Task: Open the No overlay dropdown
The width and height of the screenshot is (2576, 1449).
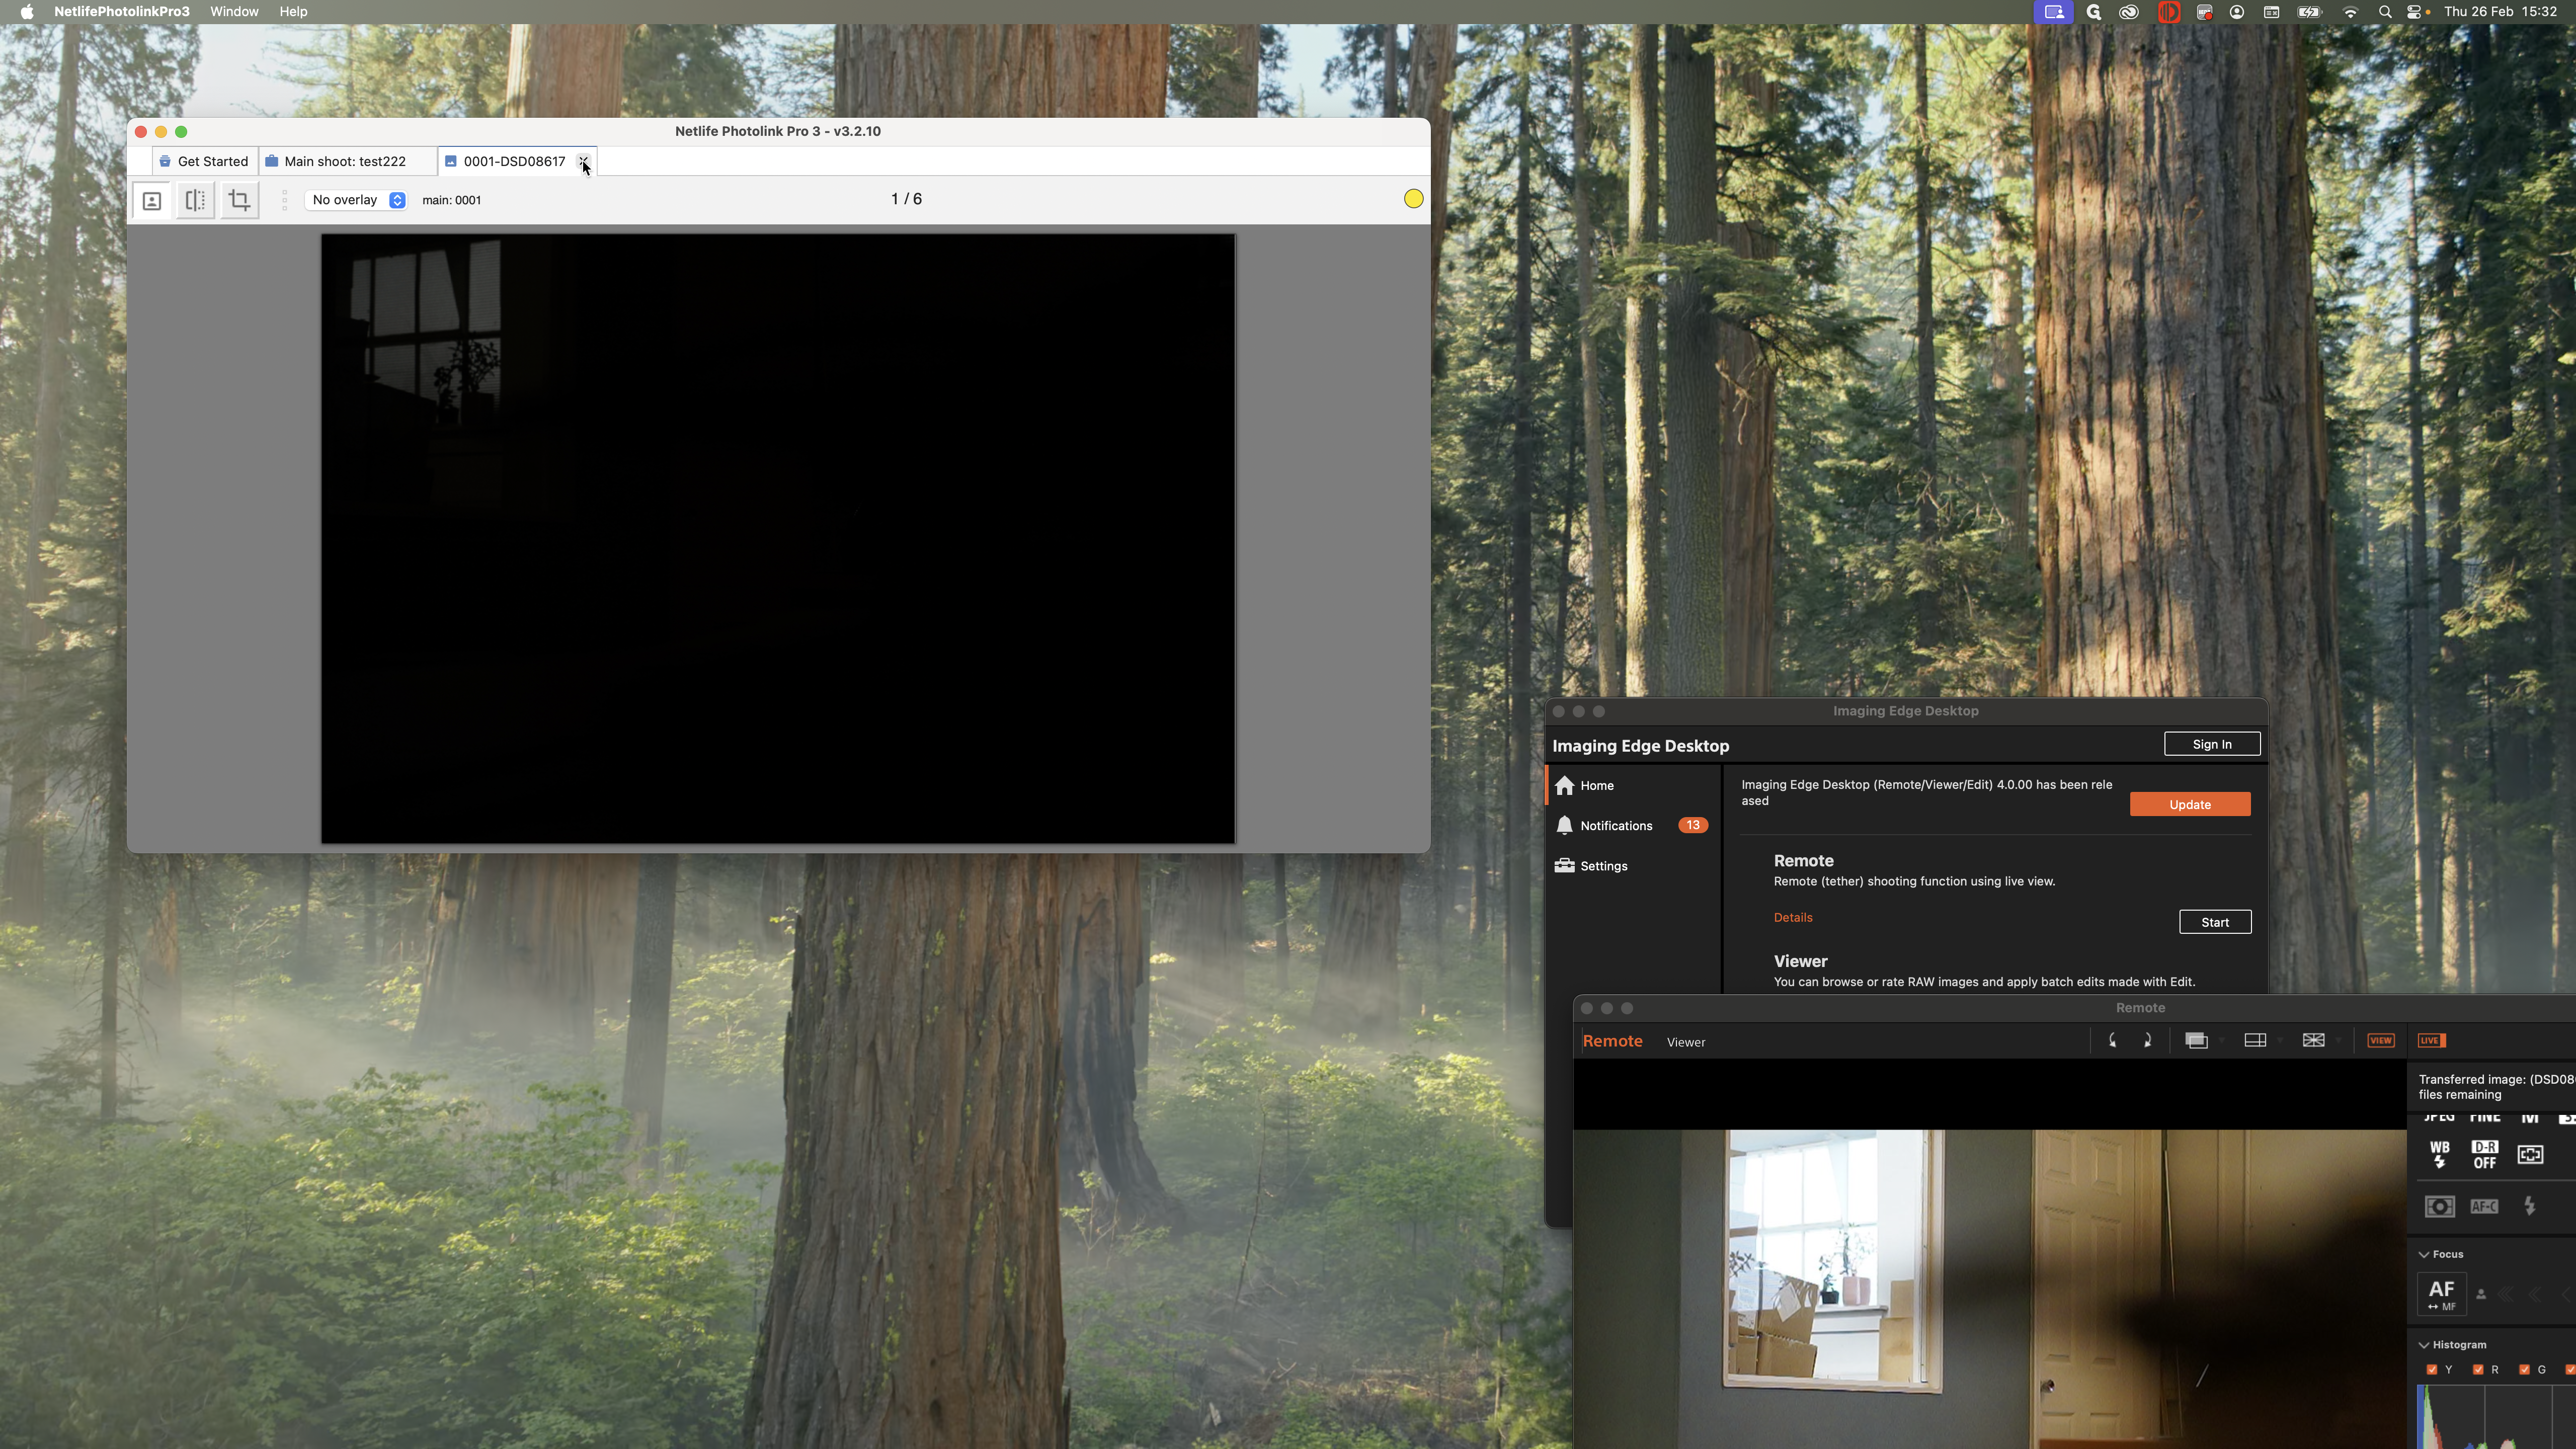Action: tap(357, 200)
